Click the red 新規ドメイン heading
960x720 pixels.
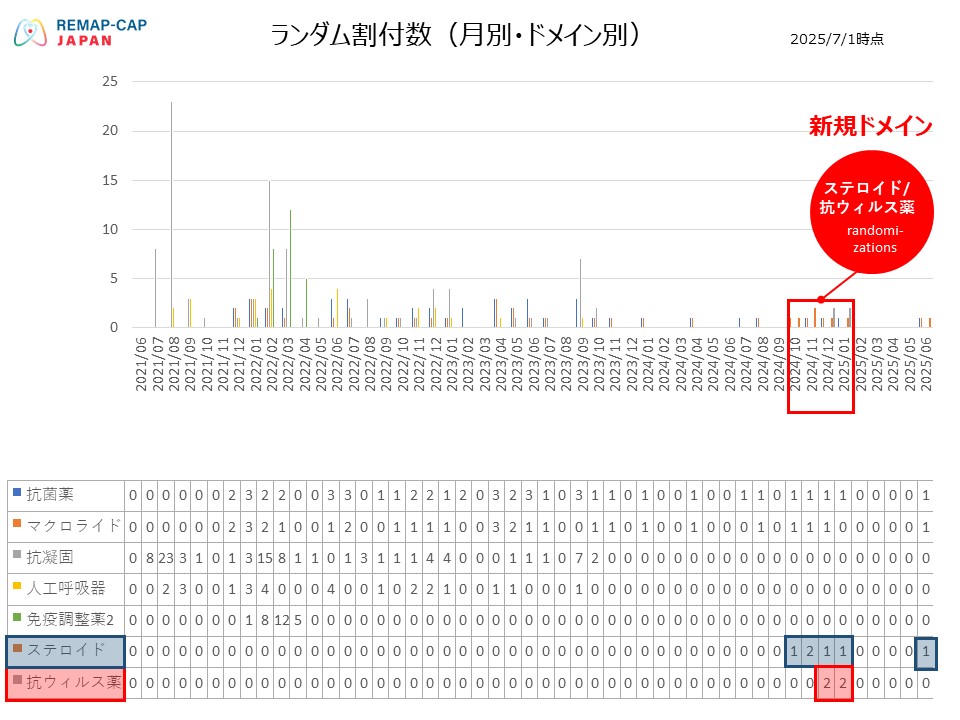point(870,126)
